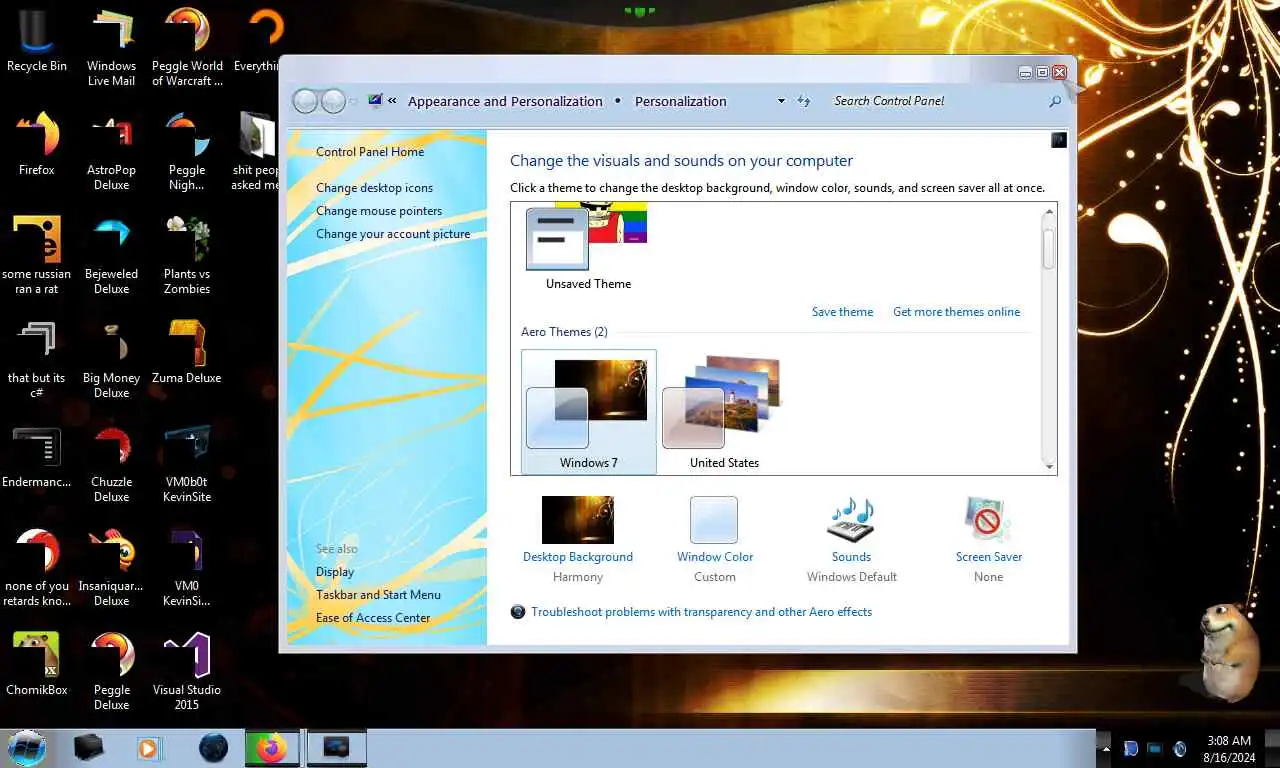
Task: Open recent pages dropdown beside Forward
Action: click(x=352, y=102)
